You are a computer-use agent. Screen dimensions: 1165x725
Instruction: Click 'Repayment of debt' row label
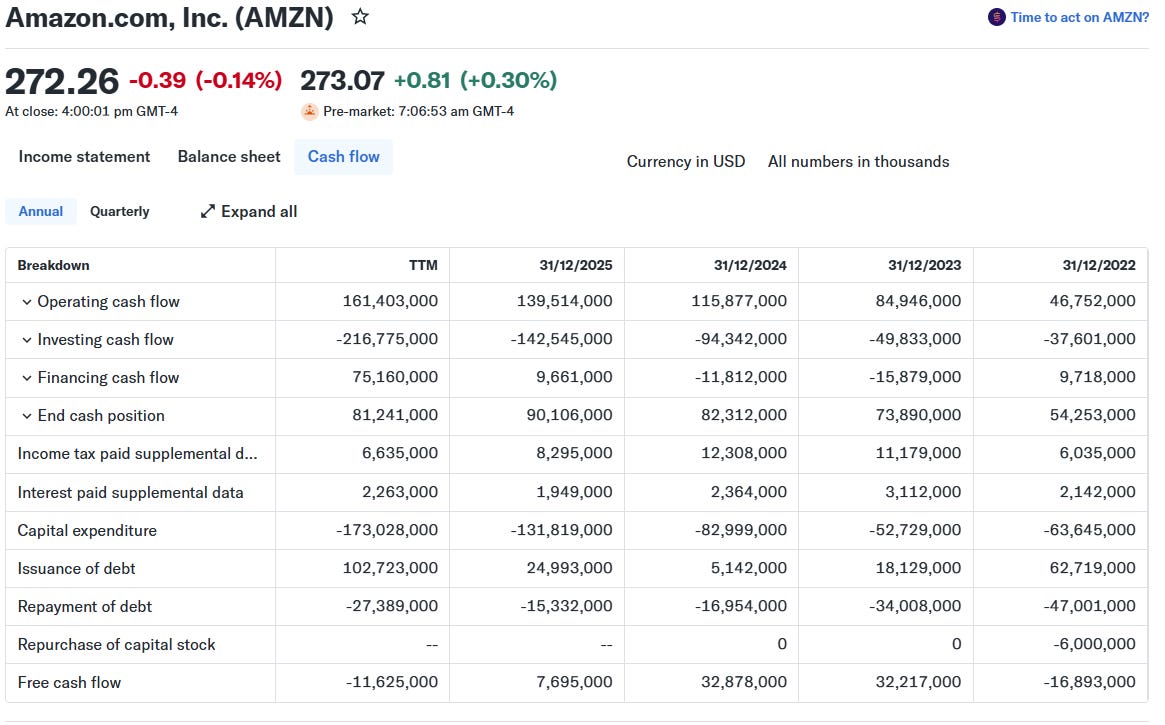tap(84, 606)
